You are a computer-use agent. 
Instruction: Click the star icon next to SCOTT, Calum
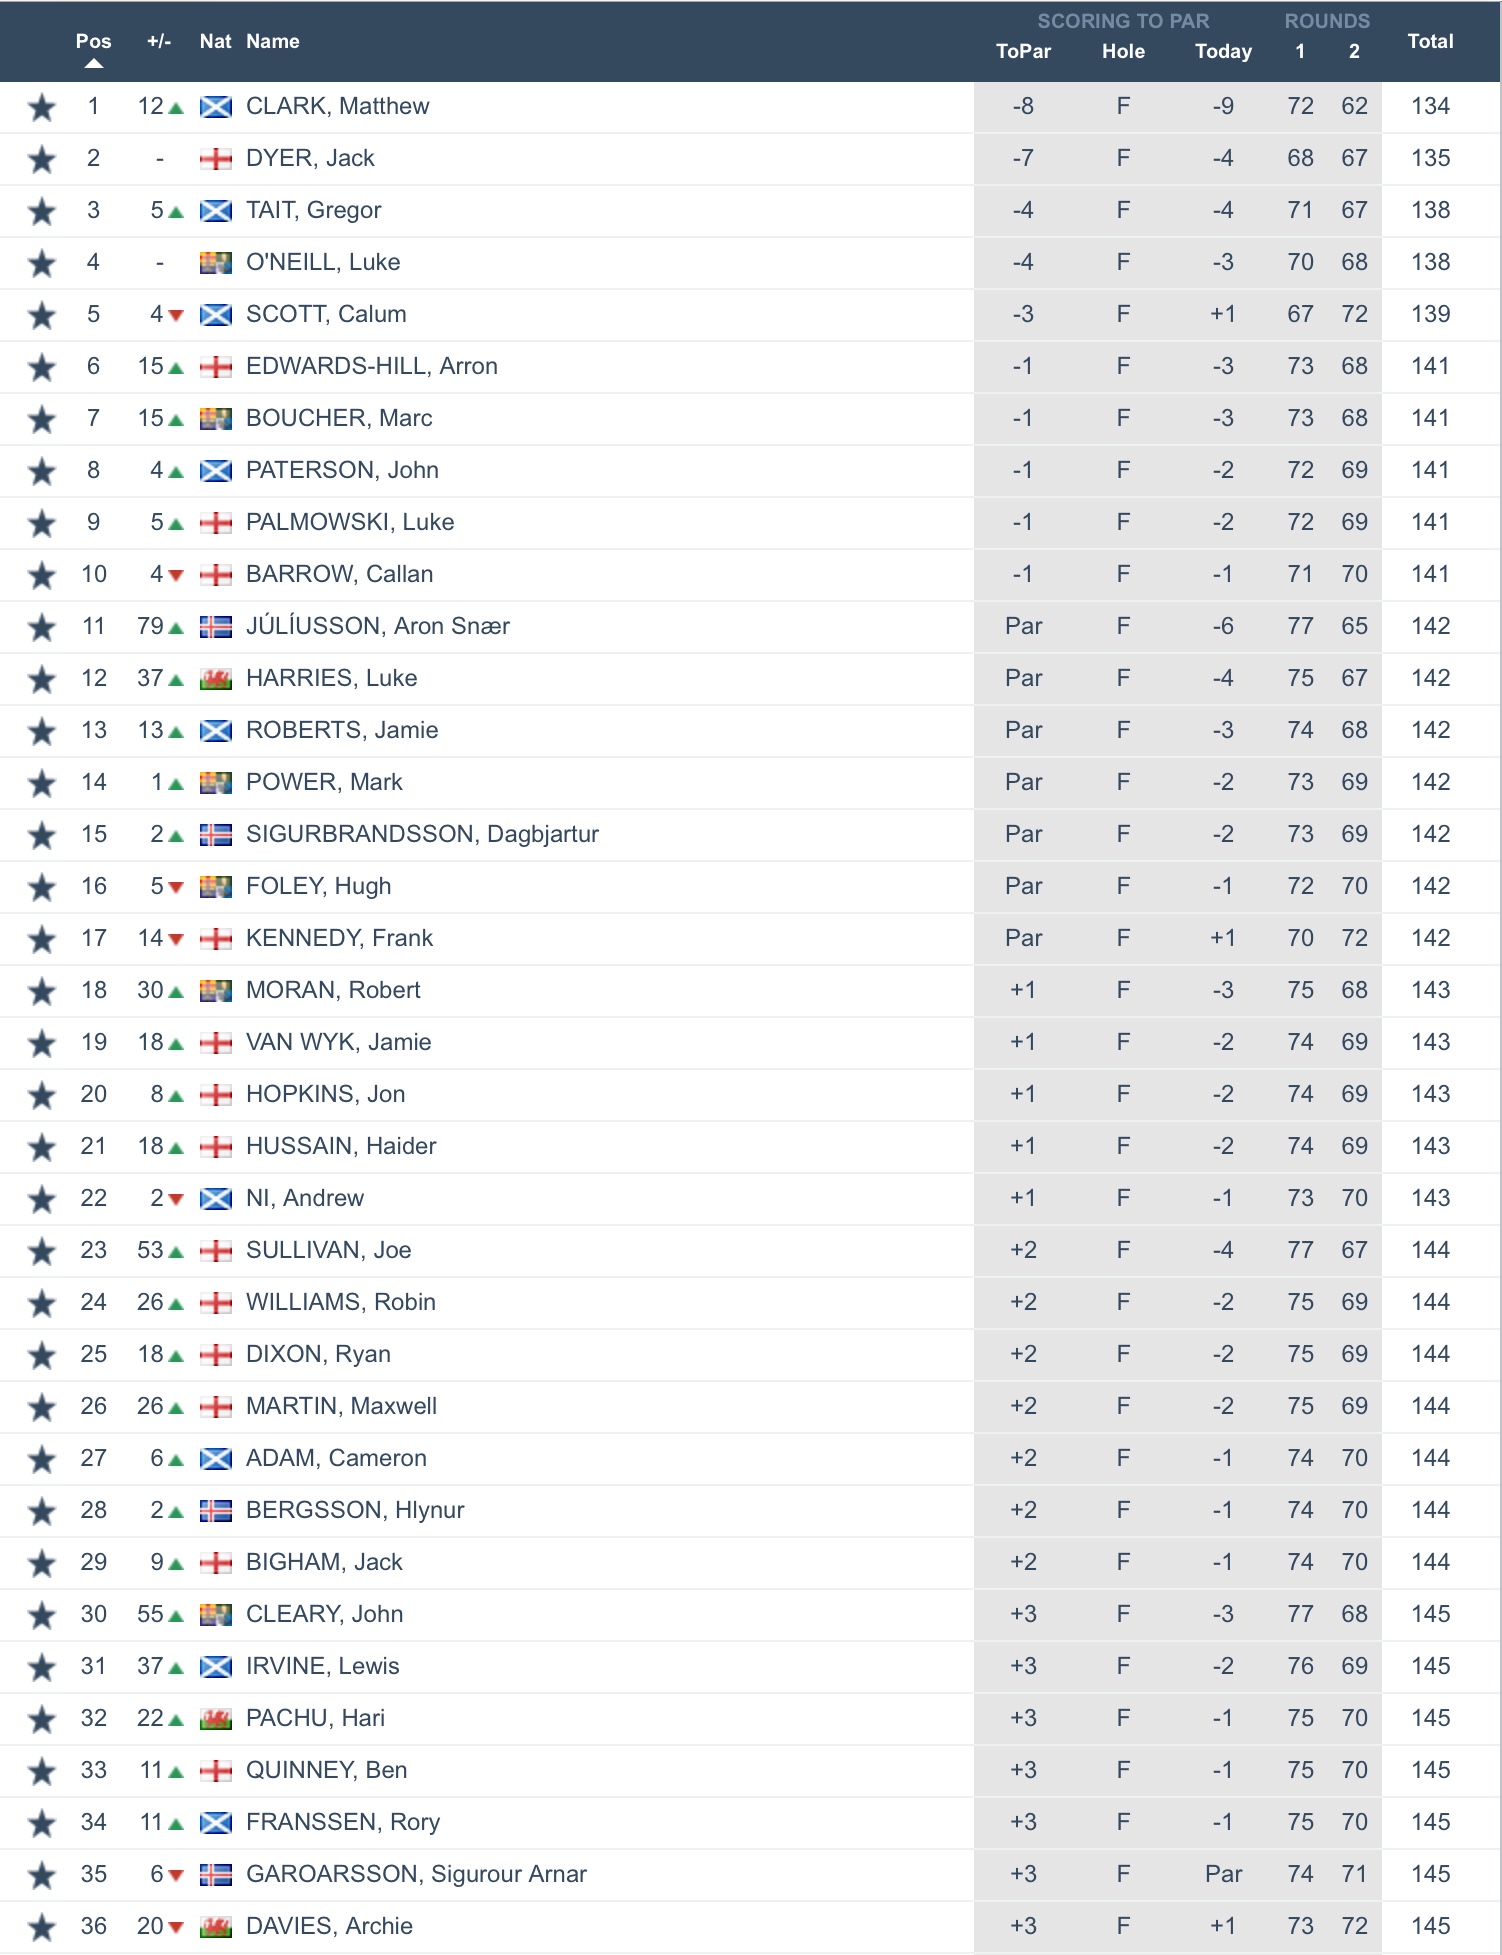[42, 315]
